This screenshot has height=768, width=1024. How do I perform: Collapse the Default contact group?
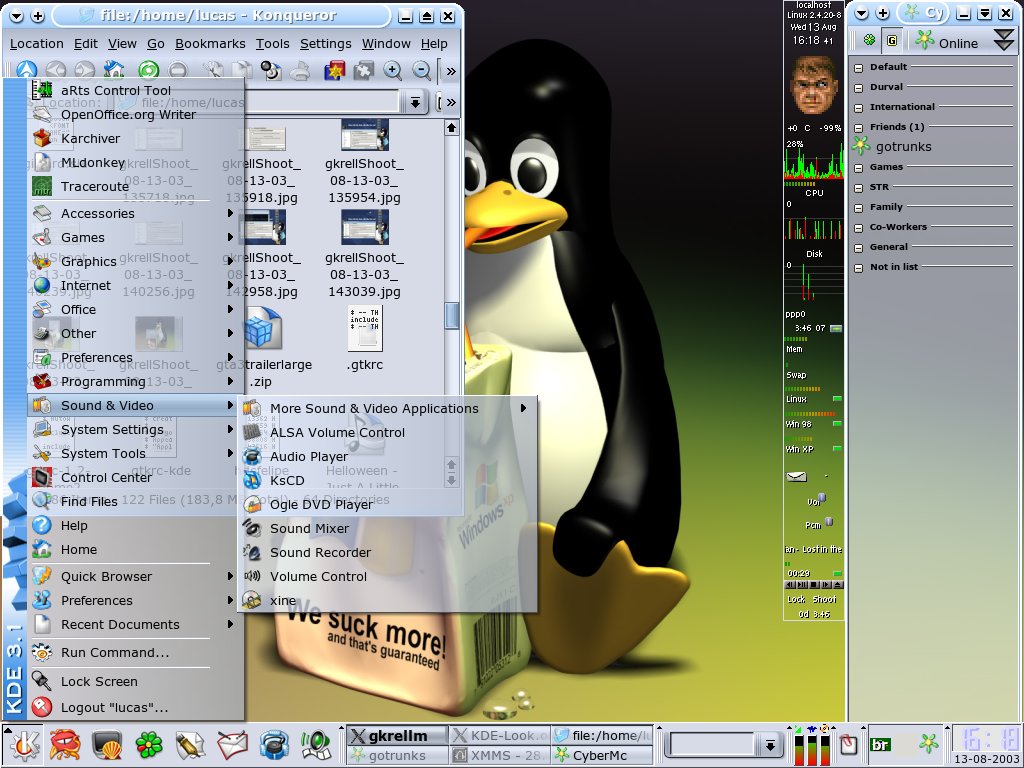pos(858,67)
